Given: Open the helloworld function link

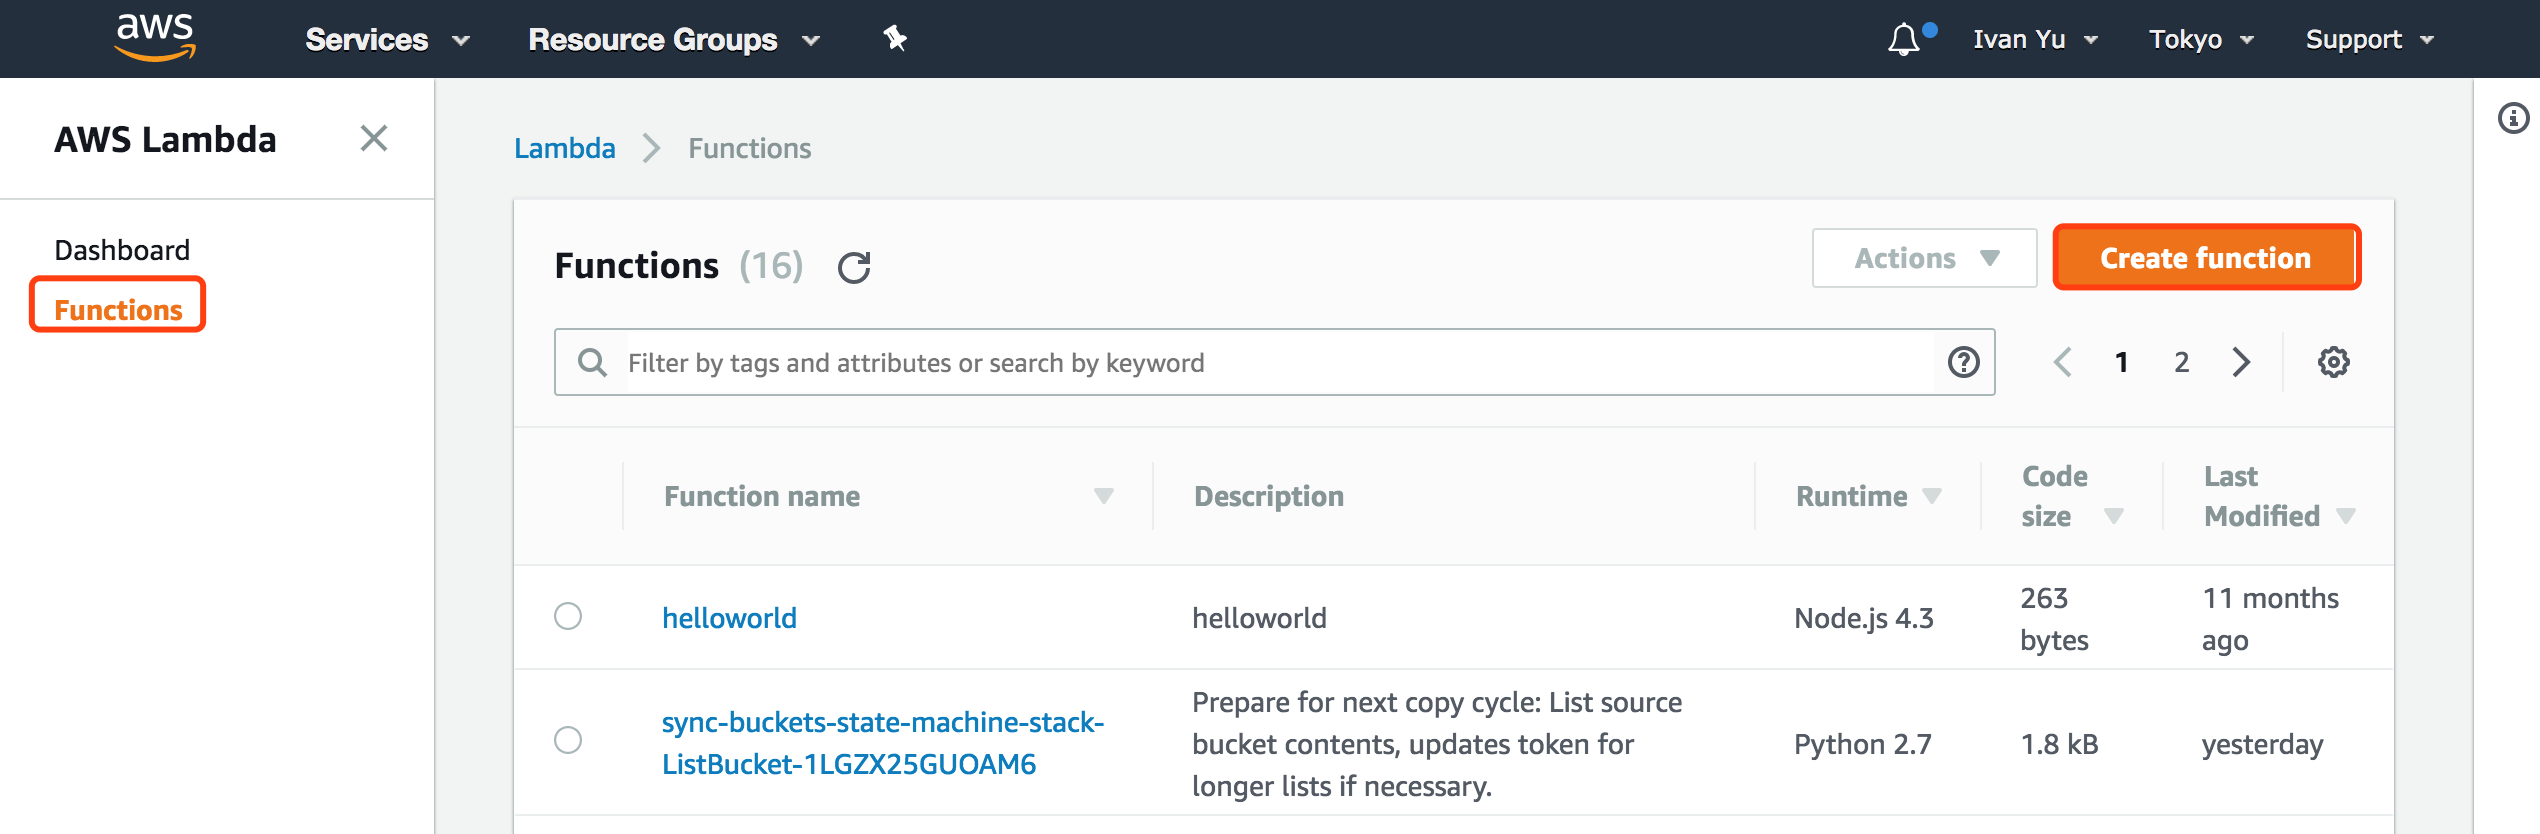Looking at the screenshot, I should point(729,618).
